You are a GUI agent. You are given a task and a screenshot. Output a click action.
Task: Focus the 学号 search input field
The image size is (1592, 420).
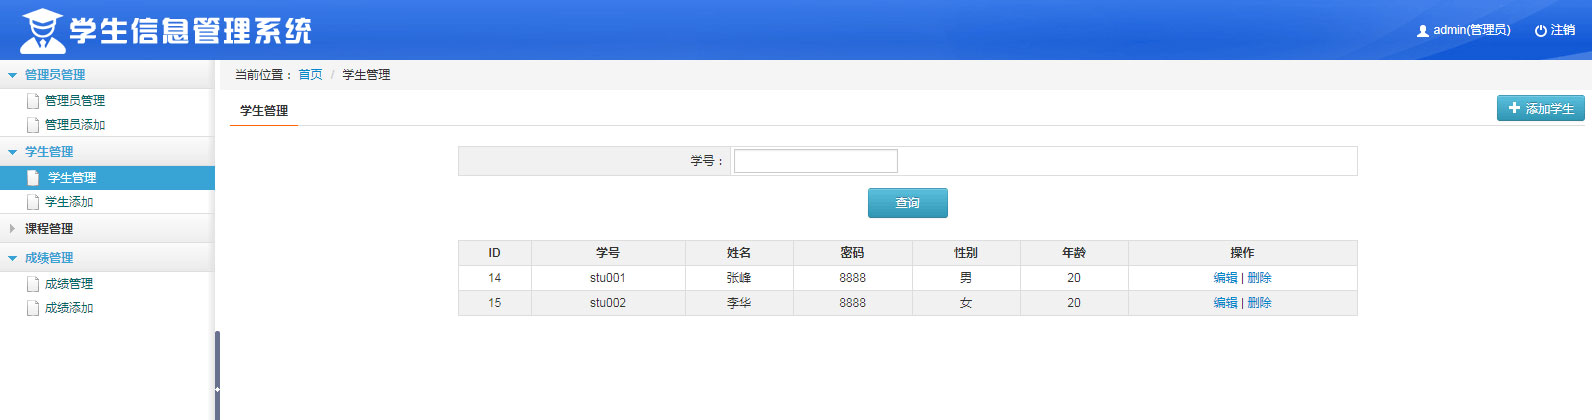click(x=815, y=161)
